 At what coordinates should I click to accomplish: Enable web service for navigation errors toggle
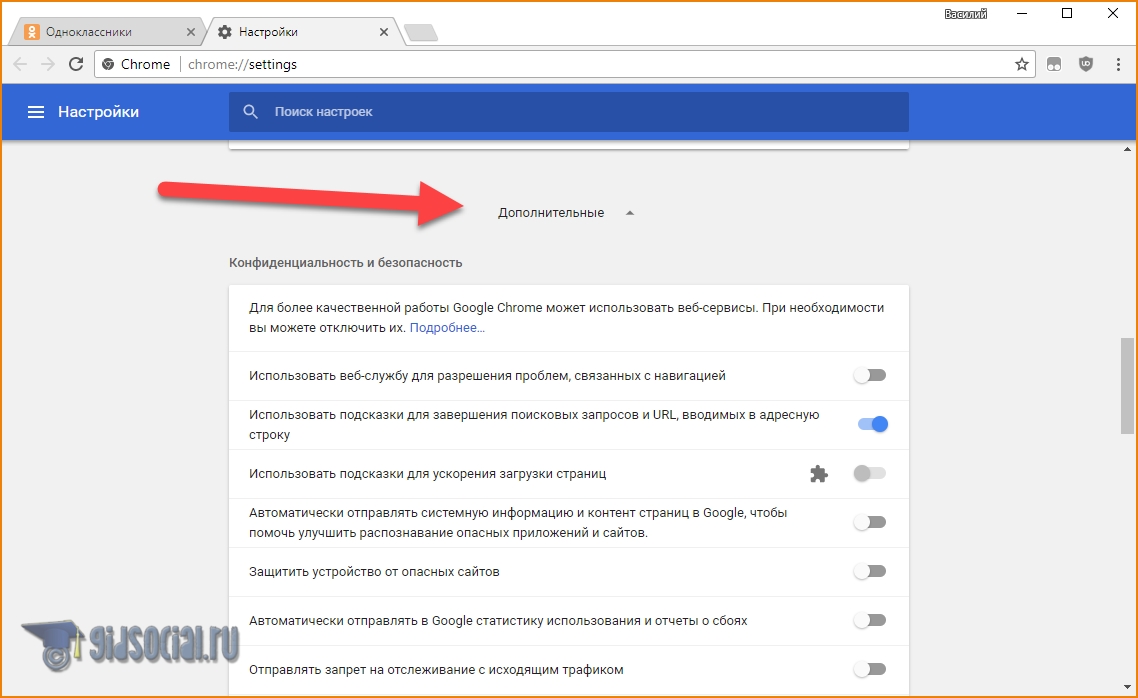tap(870, 376)
